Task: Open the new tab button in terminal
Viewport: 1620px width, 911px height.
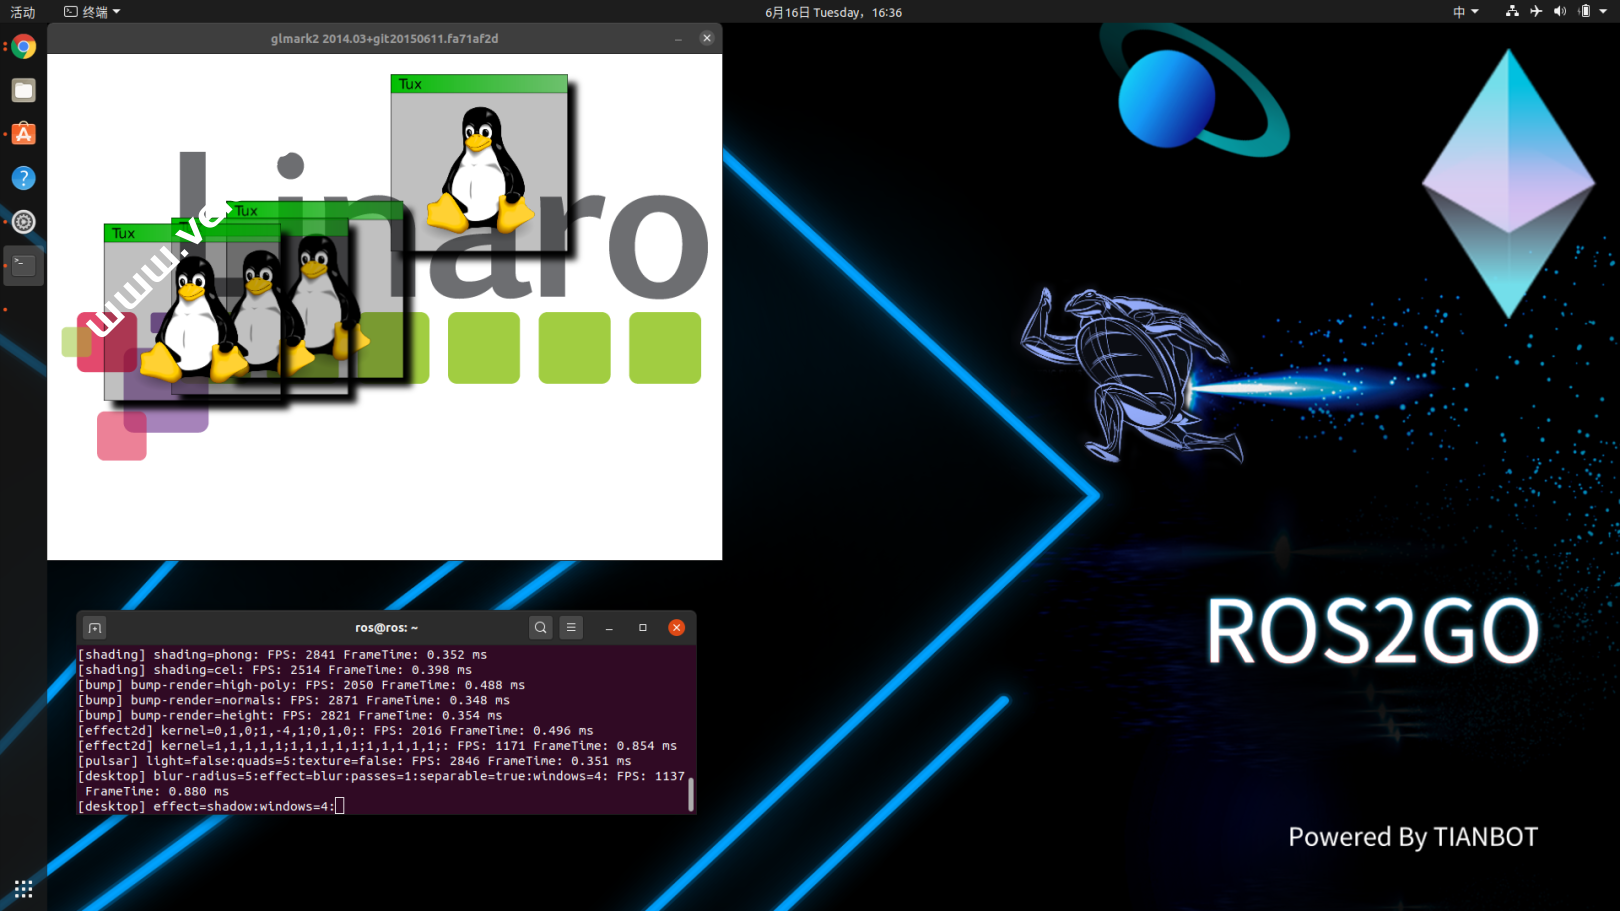Action: [x=95, y=628]
